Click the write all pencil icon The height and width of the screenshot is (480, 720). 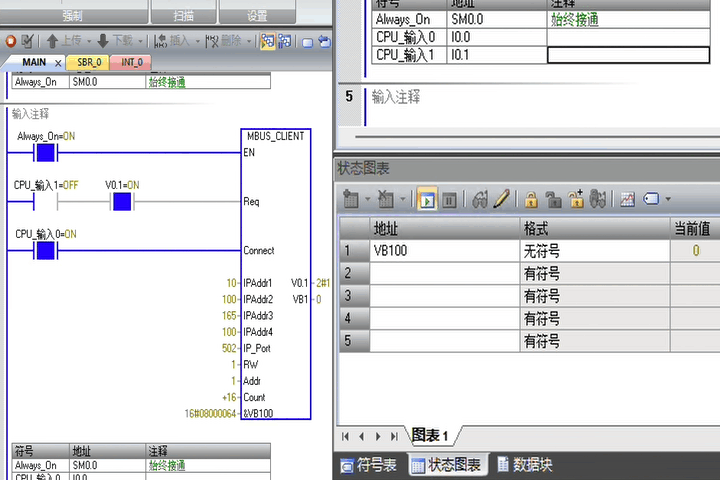(x=502, y=199)
